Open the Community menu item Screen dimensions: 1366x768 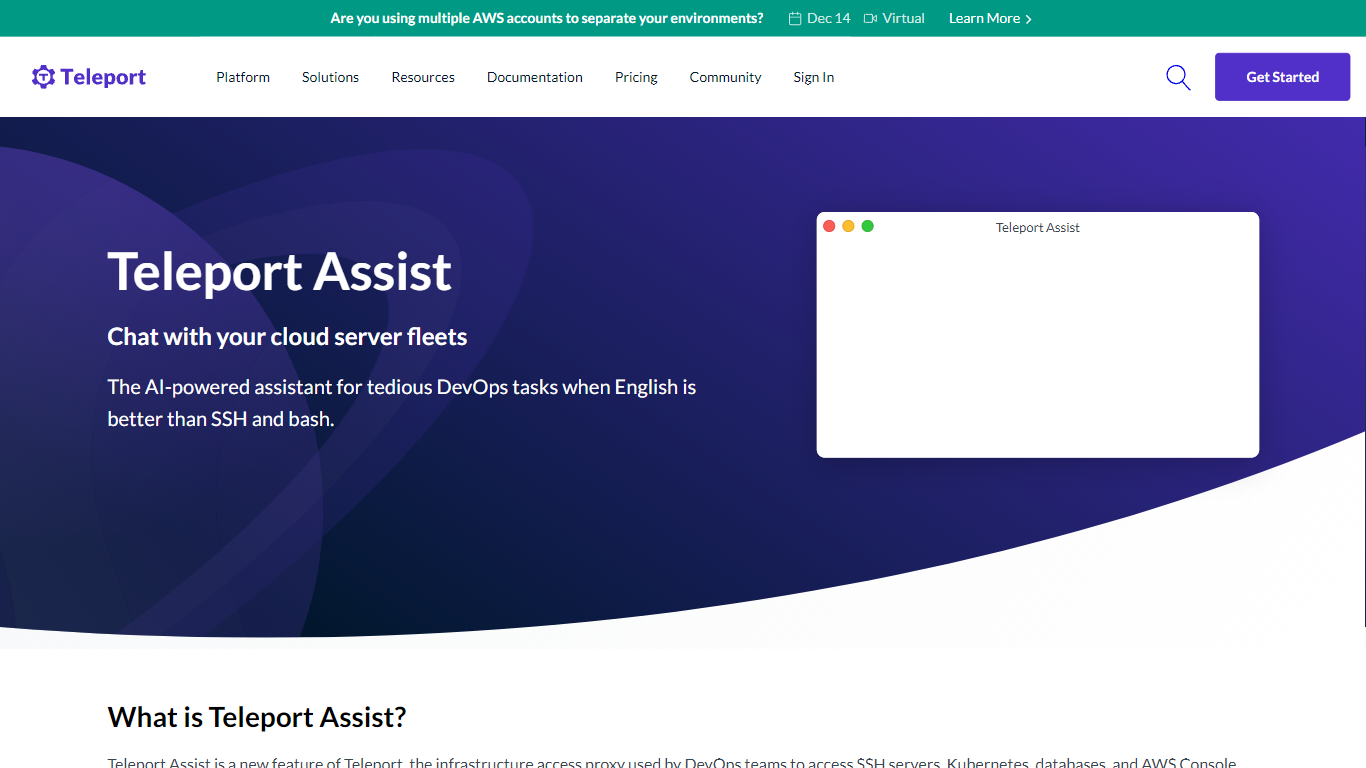725,77
